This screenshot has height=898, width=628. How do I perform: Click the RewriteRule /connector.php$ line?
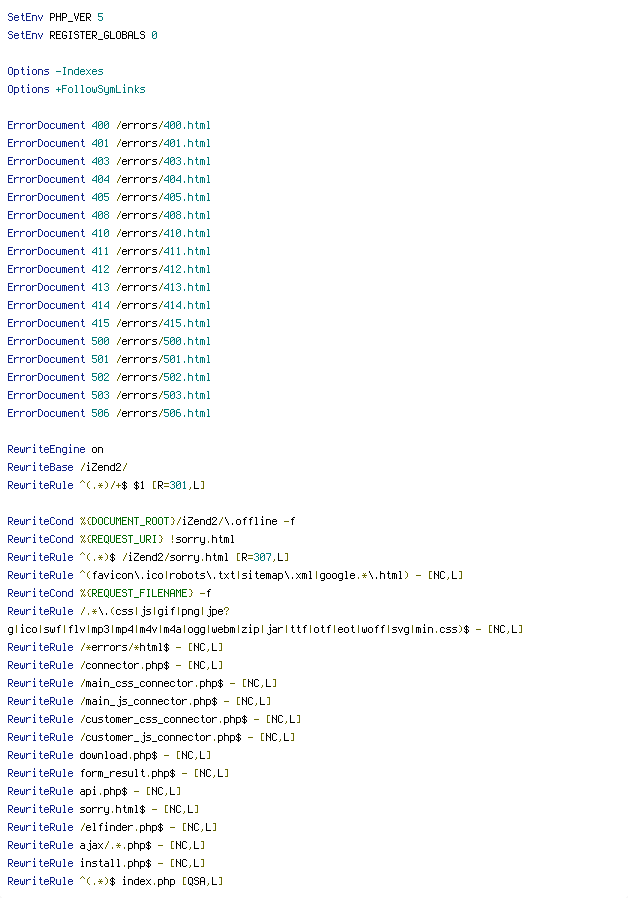[115, 665]
